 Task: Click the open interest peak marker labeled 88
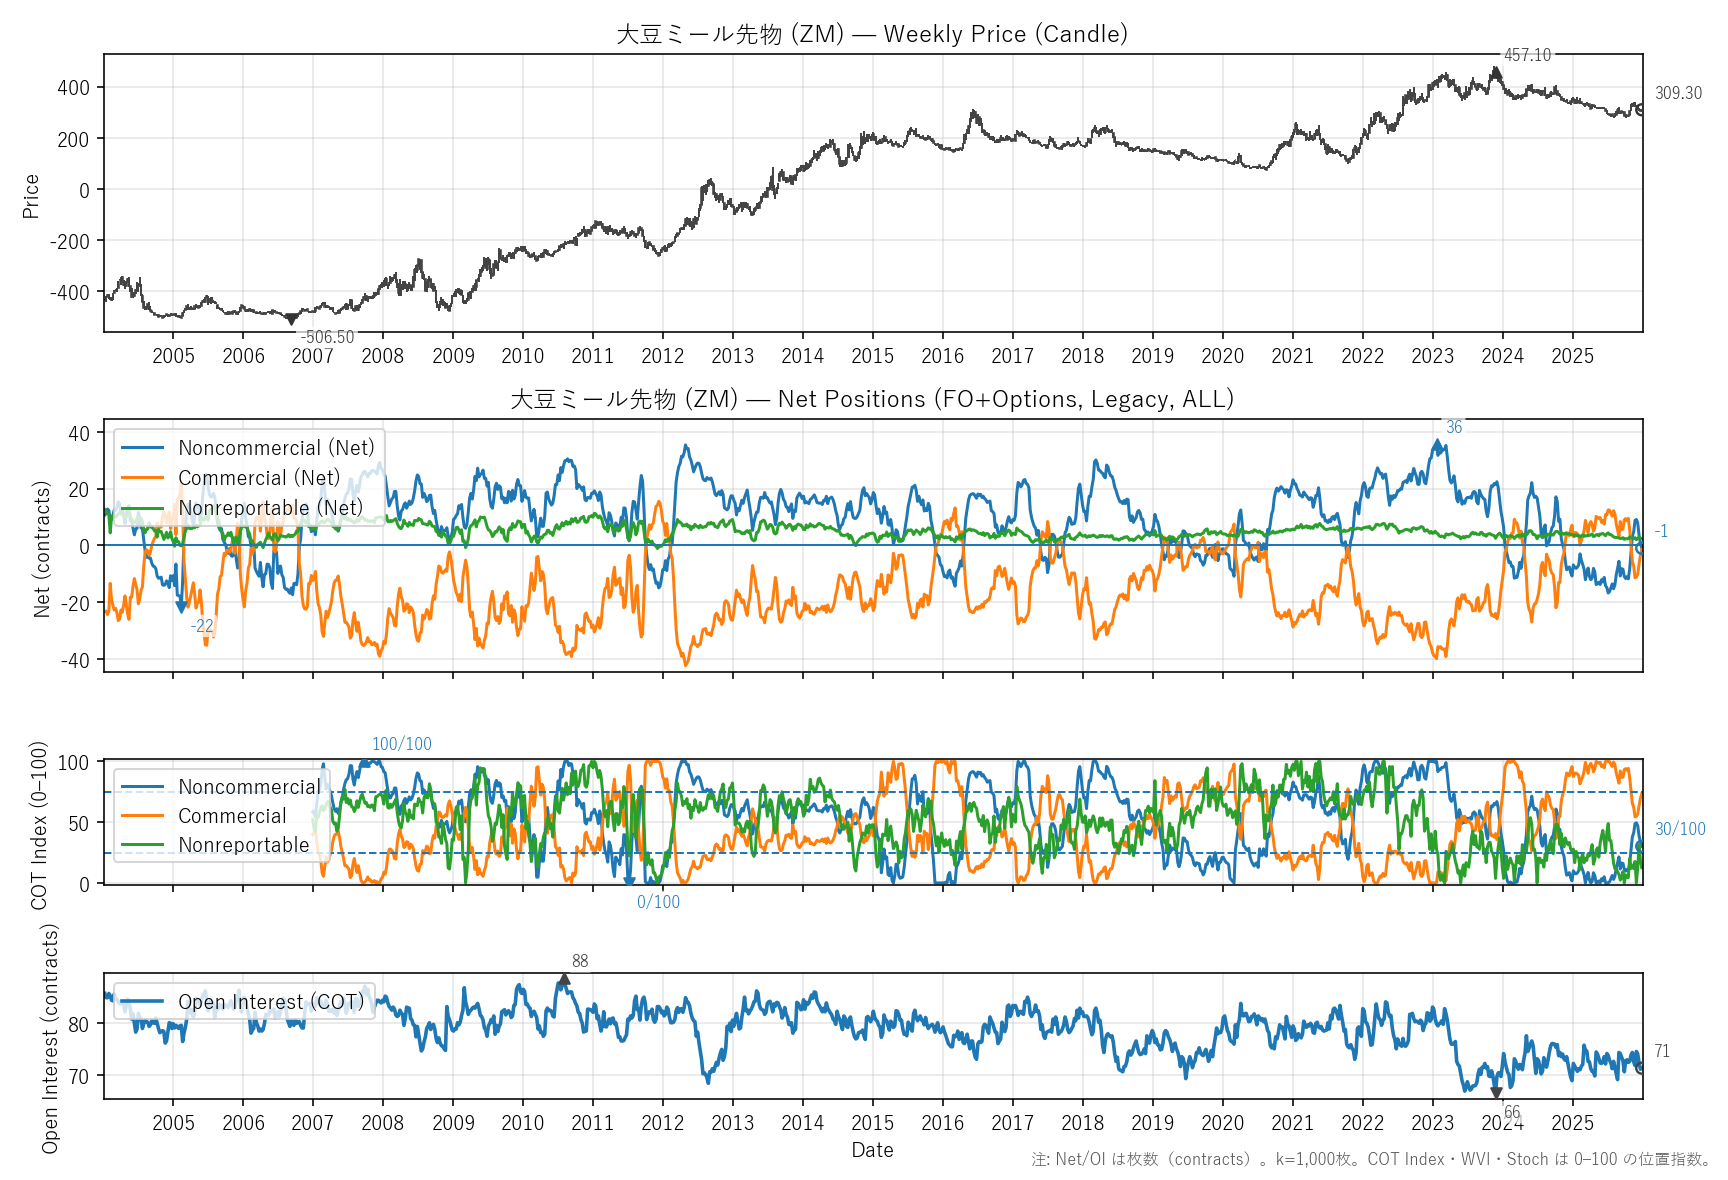coord(564,980)
